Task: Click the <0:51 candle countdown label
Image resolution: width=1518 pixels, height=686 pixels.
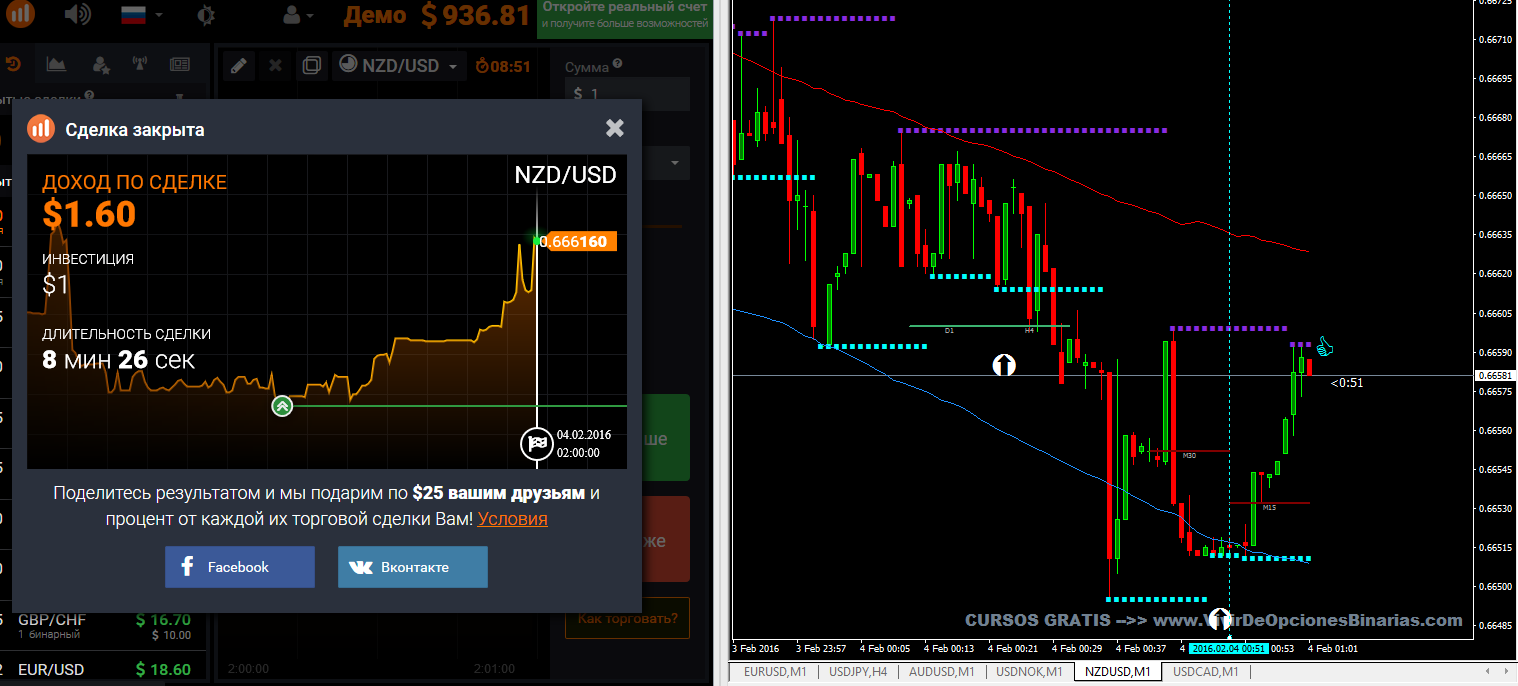Action: tap(1347, 382)
